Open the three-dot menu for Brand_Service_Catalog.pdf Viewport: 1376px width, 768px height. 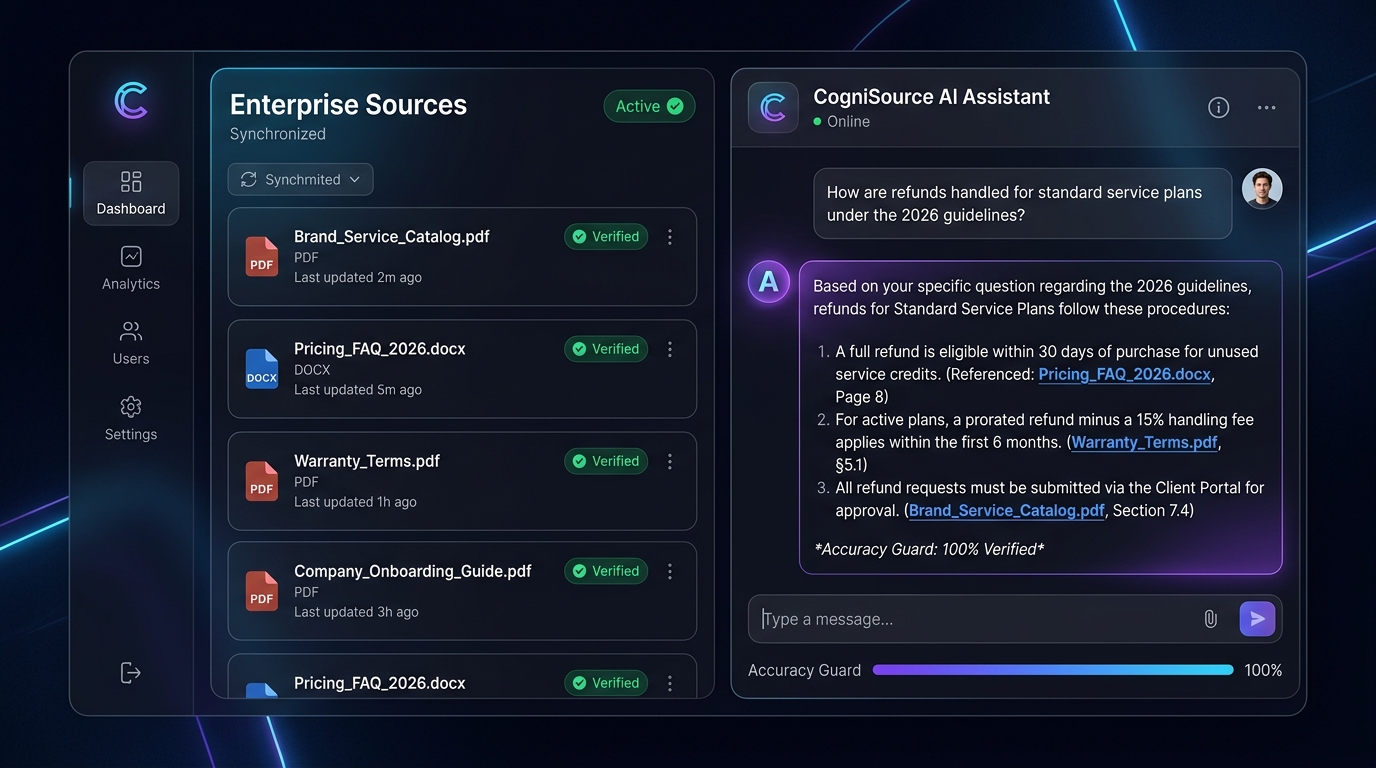(x=670, y=237)
